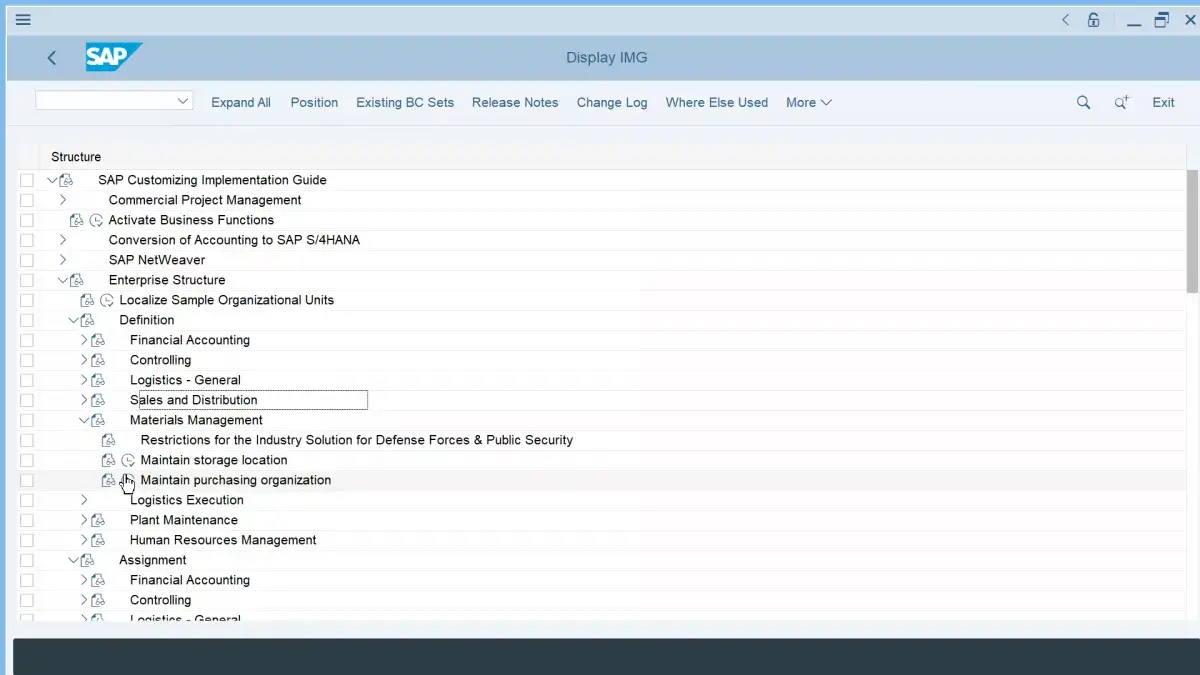Check the Enterprise Structure row checkbox

(27, 280)
